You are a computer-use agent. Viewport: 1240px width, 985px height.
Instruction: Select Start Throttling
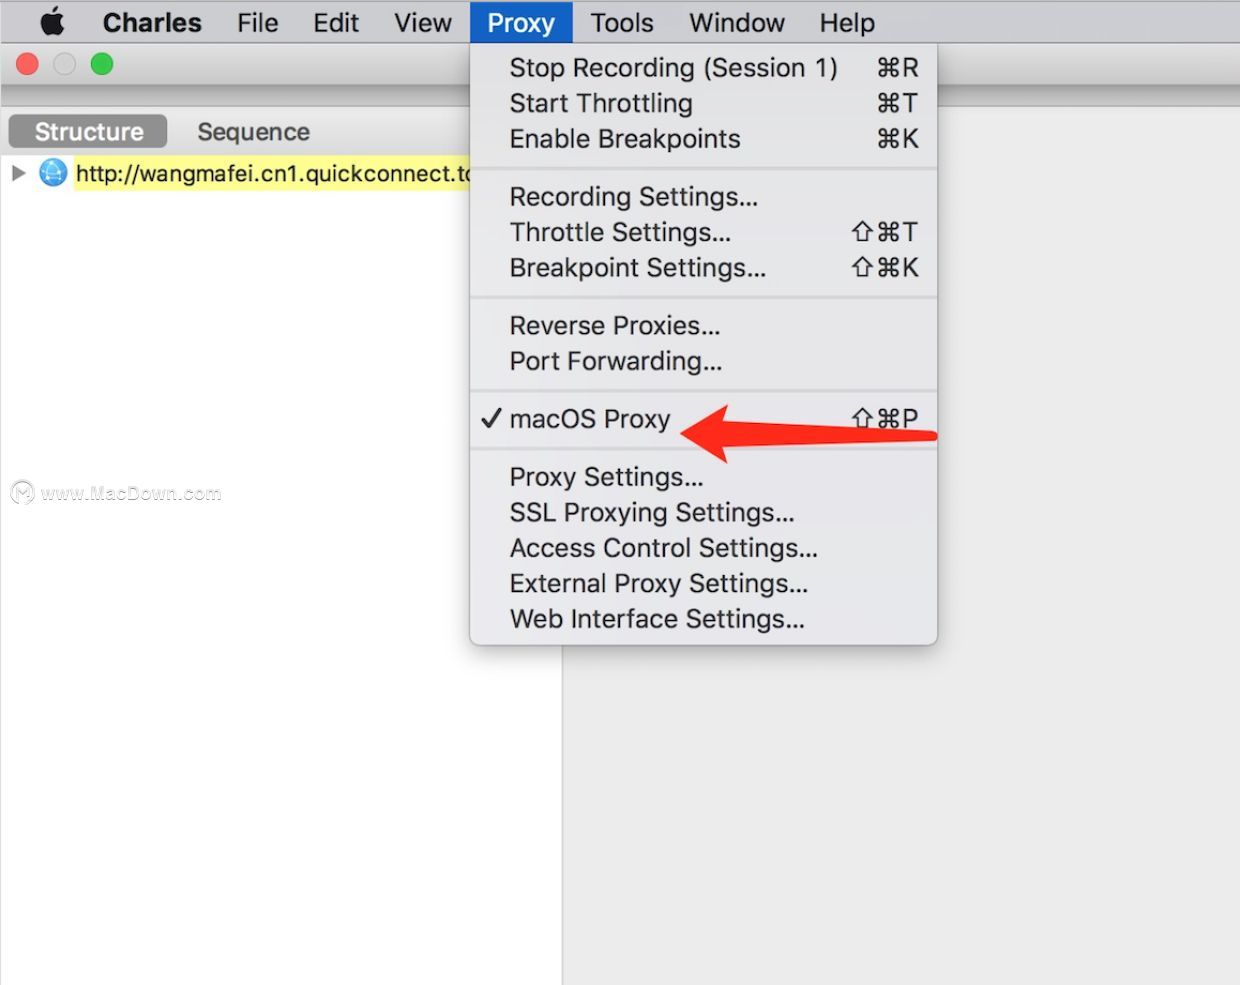(x=703, y=103)
